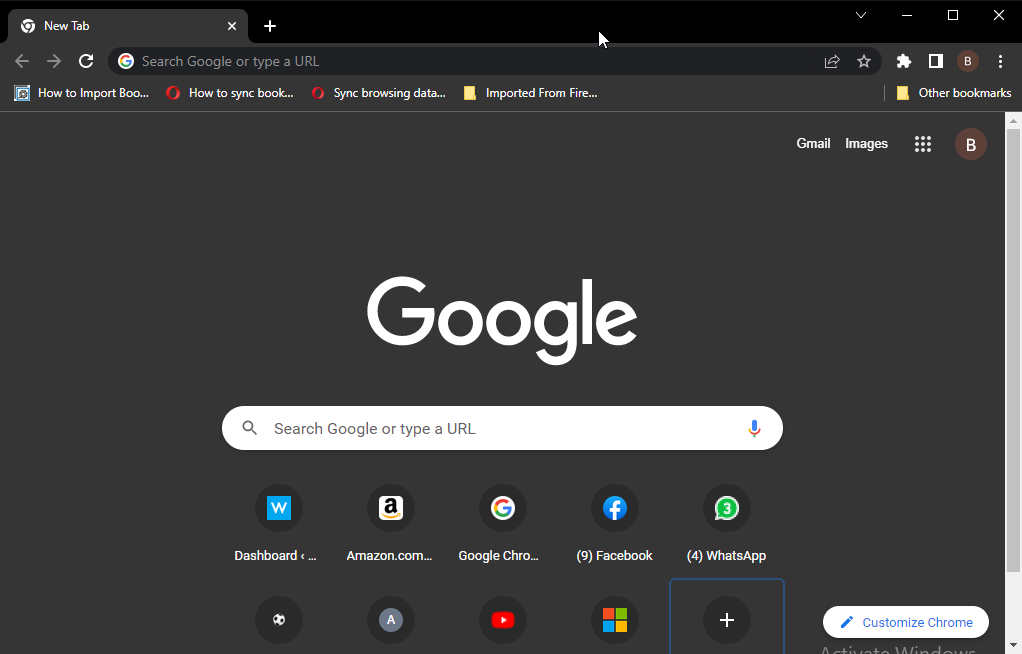The image size is (1022, 654).
Task: Click the Google search box on page
Action: [502, 428]
